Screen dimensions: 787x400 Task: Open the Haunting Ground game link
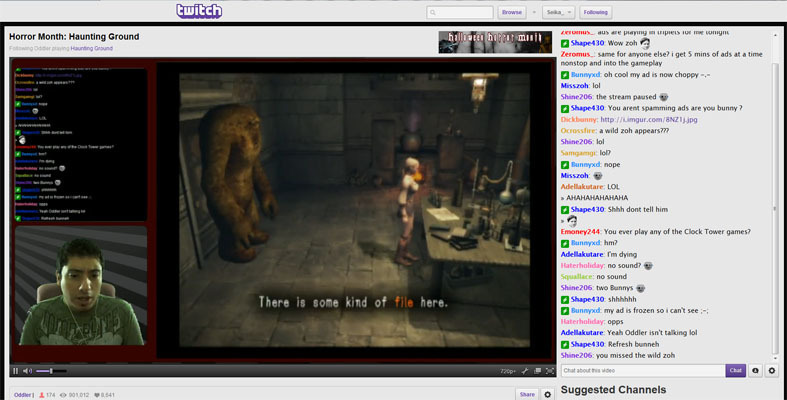91,48
